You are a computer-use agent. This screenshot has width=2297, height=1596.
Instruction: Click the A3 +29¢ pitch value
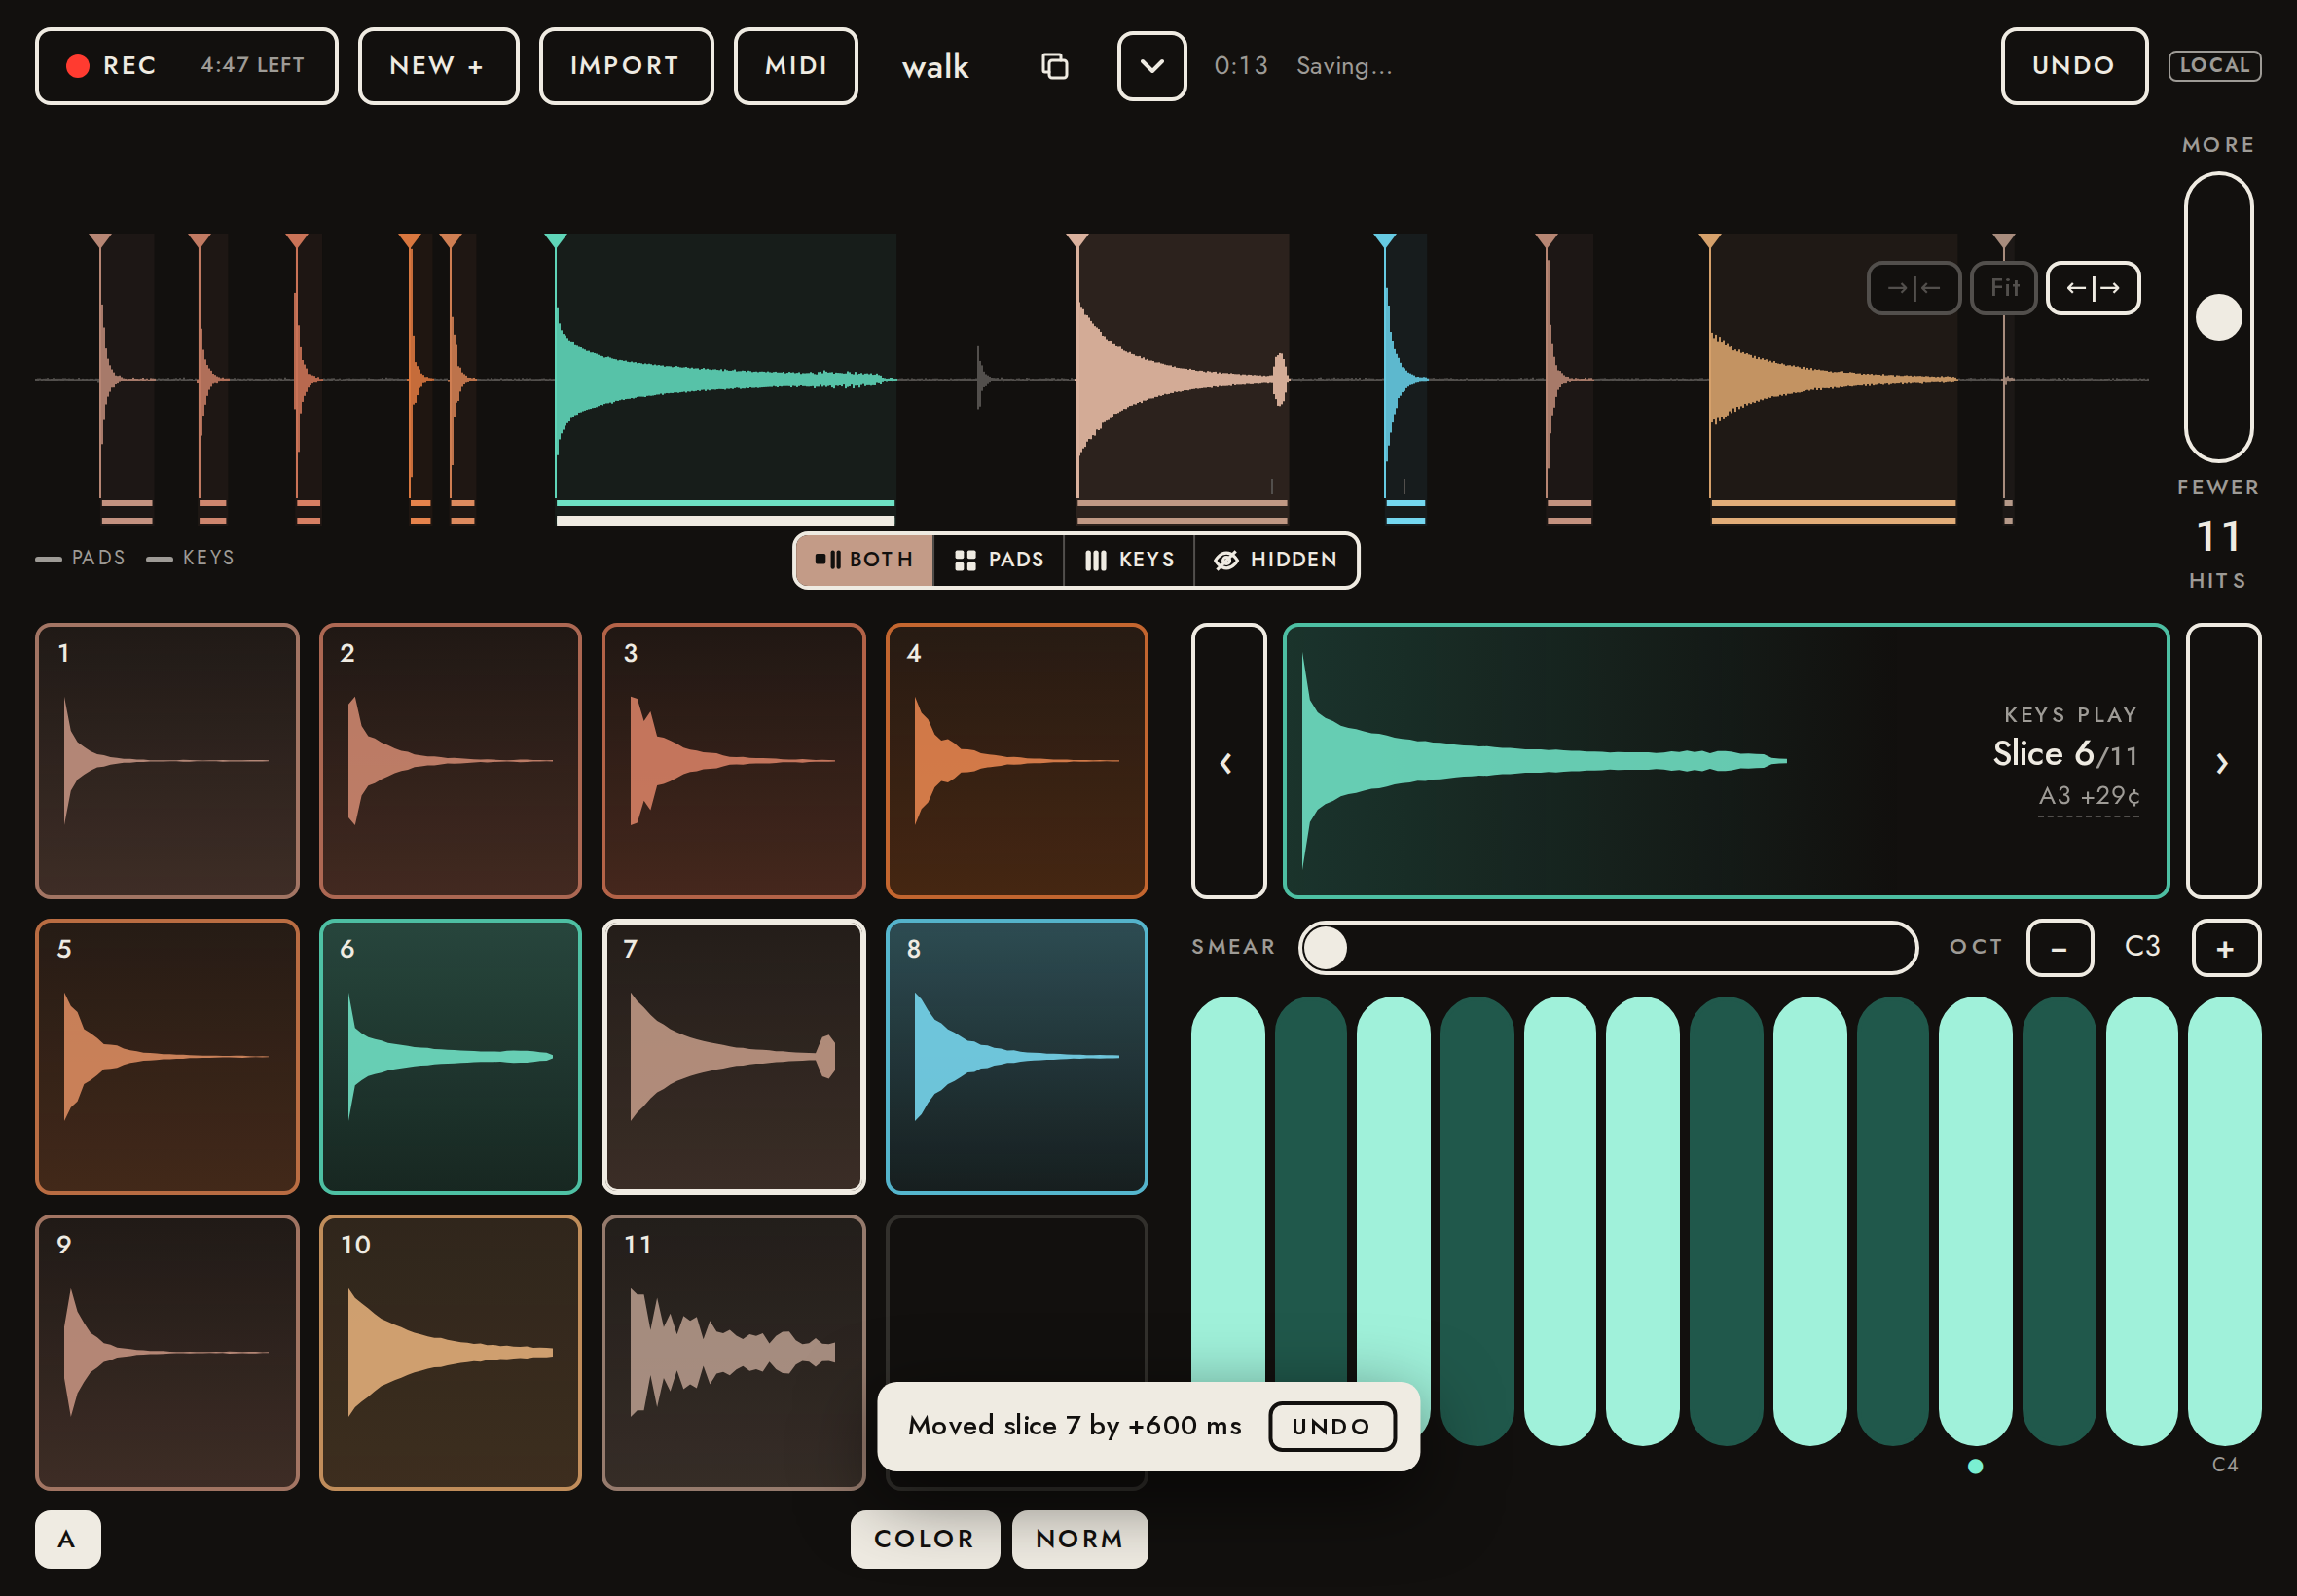[x=2089, y=796]
